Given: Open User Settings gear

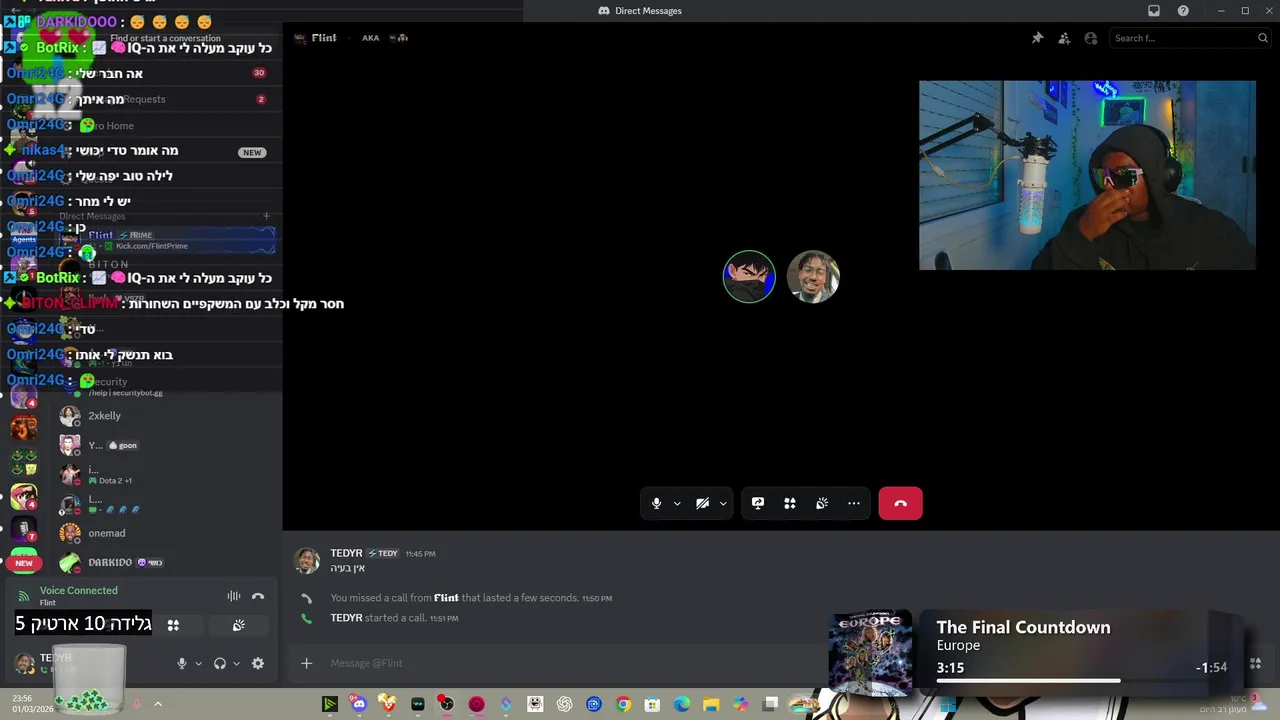Looking at the screenshot, I should (x=258, y=663).
